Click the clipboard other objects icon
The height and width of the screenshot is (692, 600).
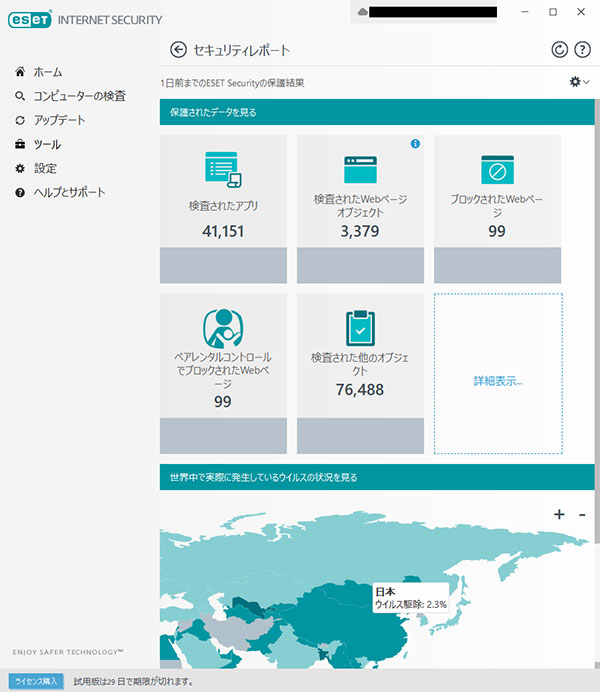pyautogui.click(x=360, y=328)
